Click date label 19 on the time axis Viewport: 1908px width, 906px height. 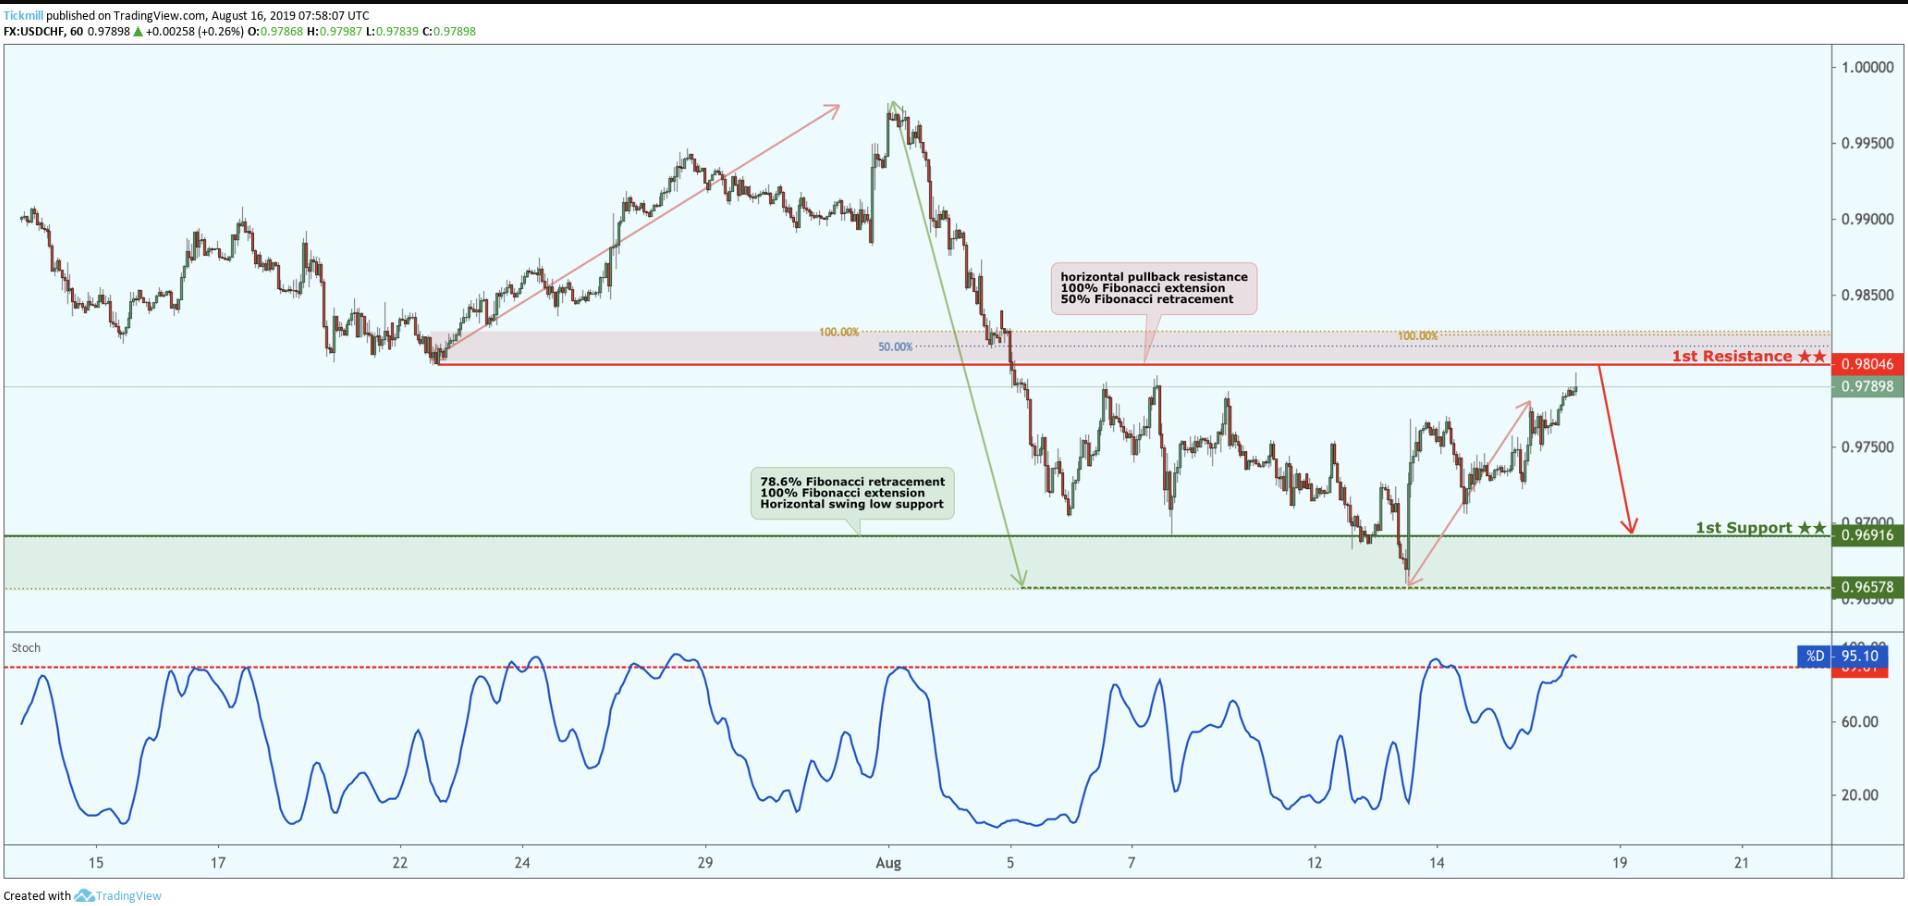pos(1619,863)
